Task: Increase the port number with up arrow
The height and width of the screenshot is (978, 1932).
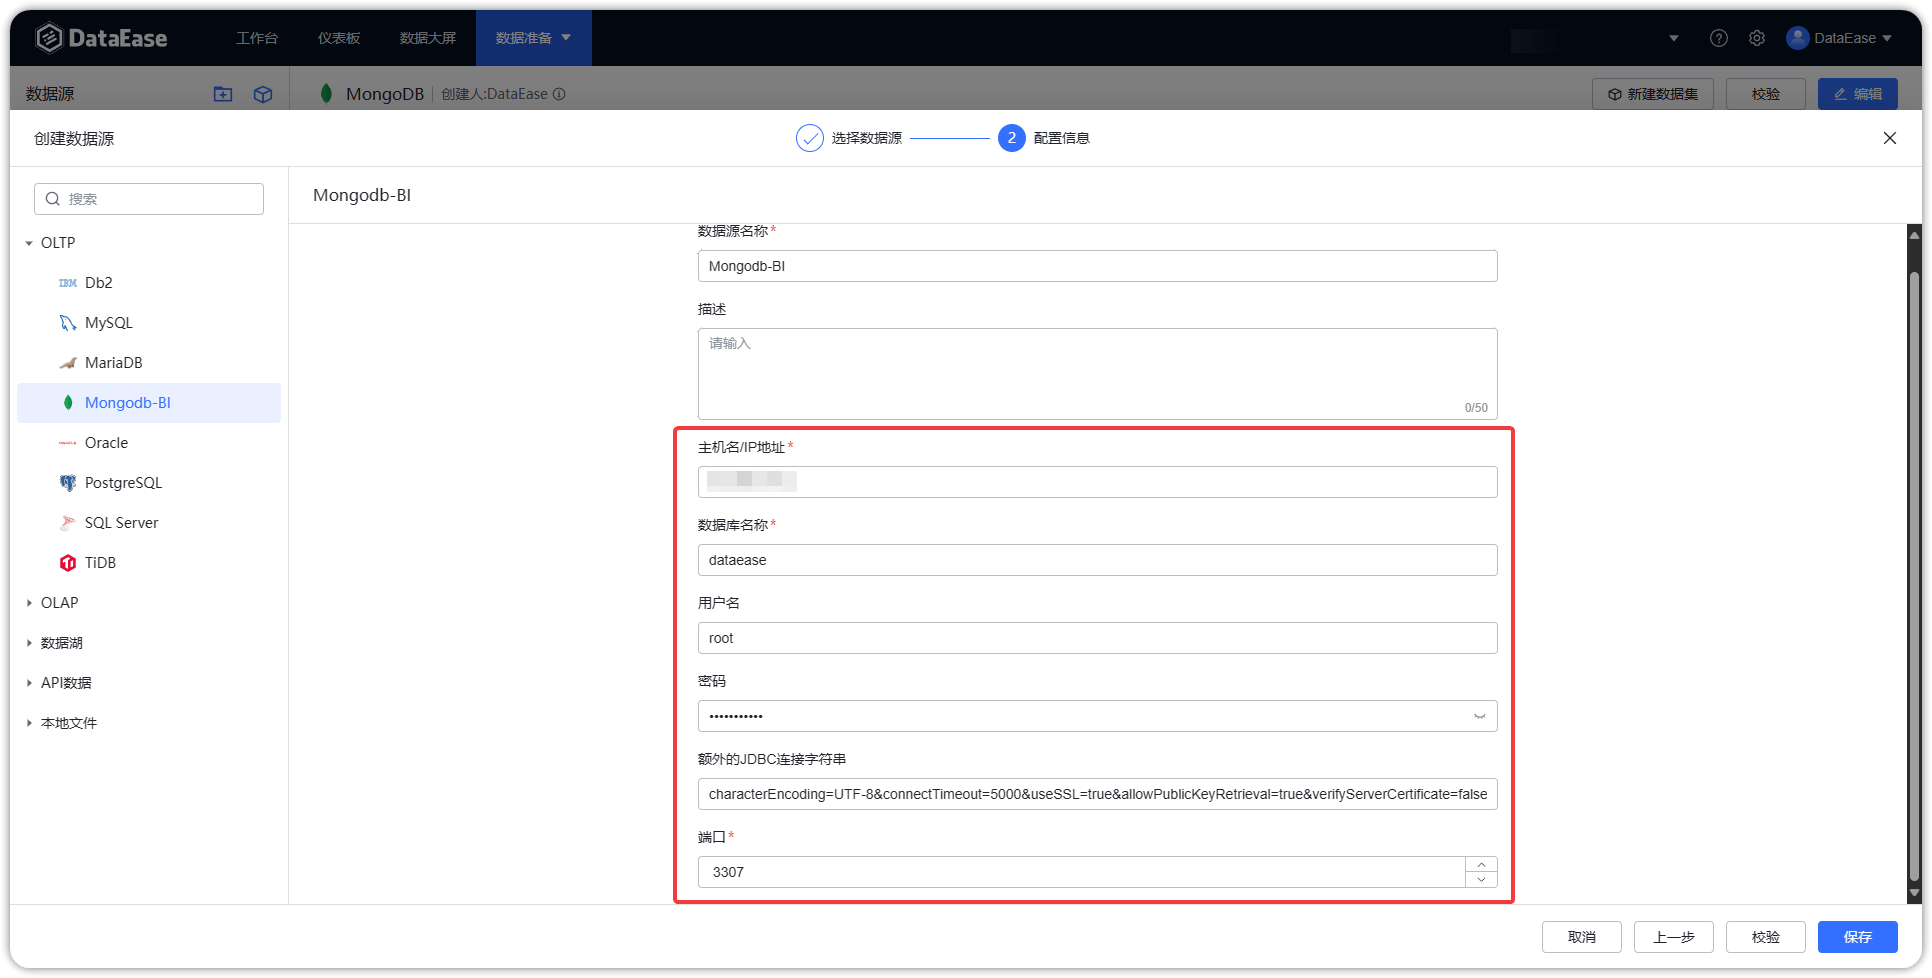Action: pos(1481,865)
